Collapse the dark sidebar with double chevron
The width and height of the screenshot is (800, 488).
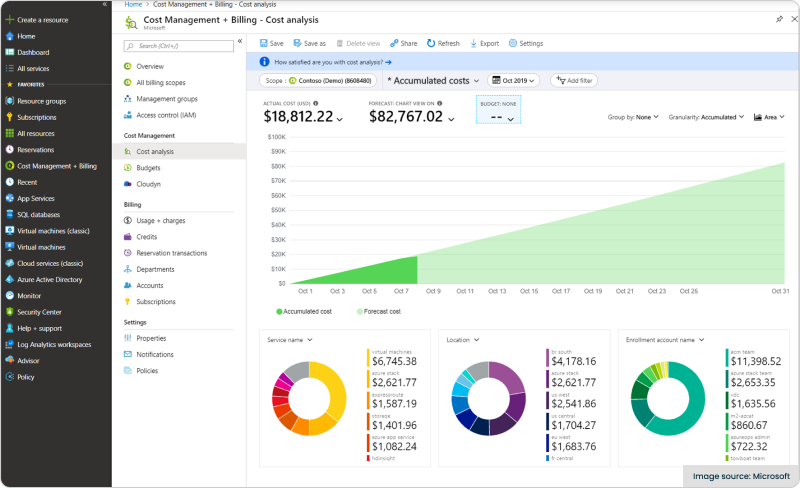(105, 4)
